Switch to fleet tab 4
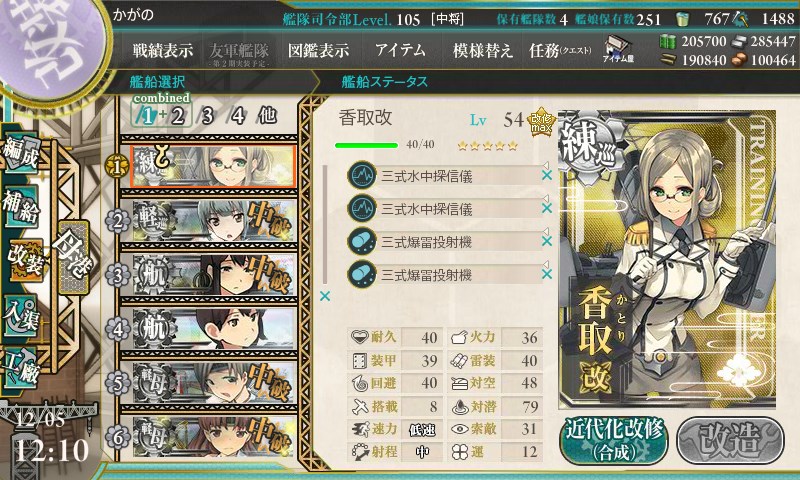This screenshot has width=800, height=480. [x=237, y=116]
